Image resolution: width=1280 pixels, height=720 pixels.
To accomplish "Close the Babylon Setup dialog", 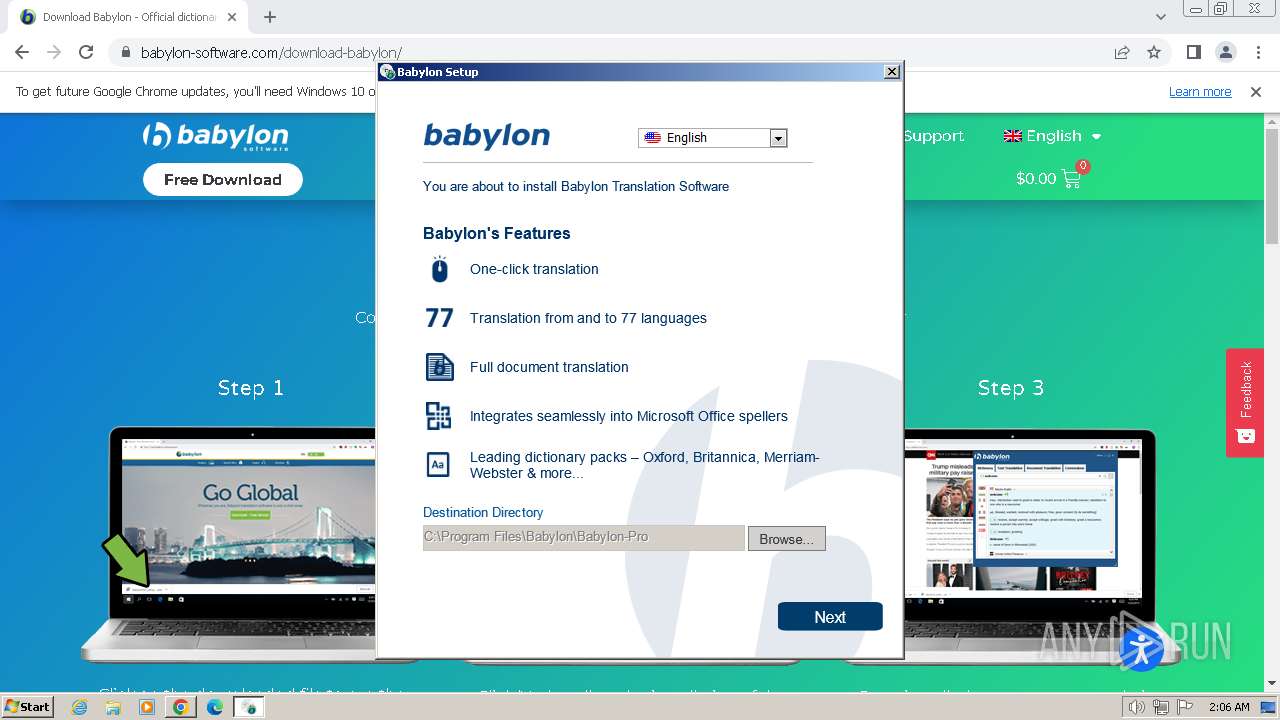I will click(x=892, y=72).
